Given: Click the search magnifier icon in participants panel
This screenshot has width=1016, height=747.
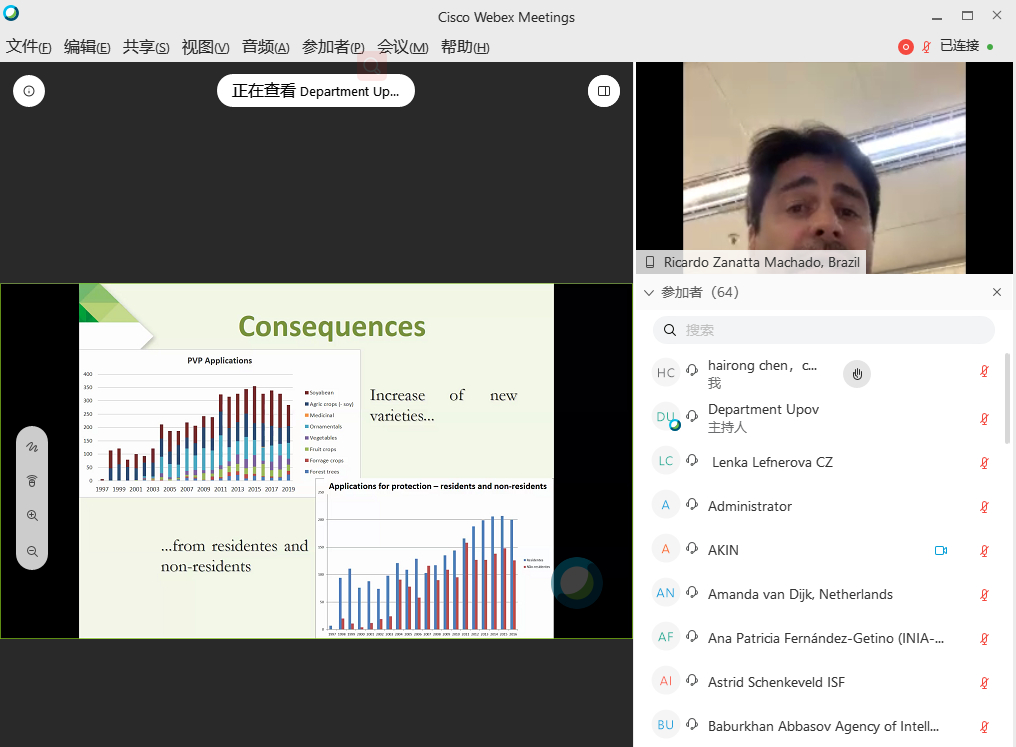Looking at the screenshot, I should coord(670,330).
